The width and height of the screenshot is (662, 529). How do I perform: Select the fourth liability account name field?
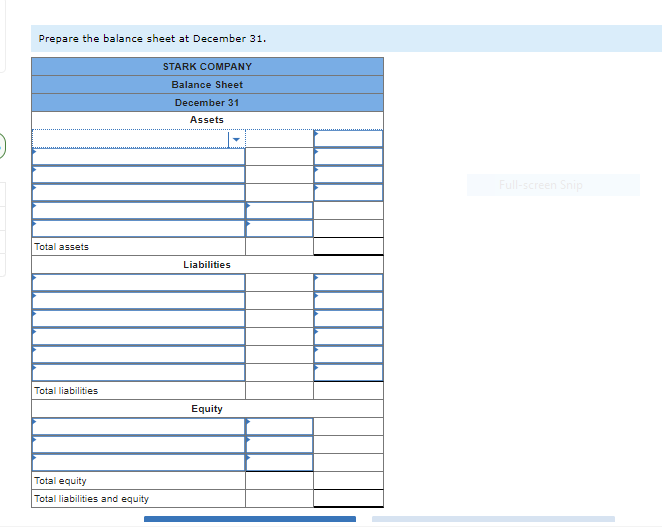(x=138, y=336)
